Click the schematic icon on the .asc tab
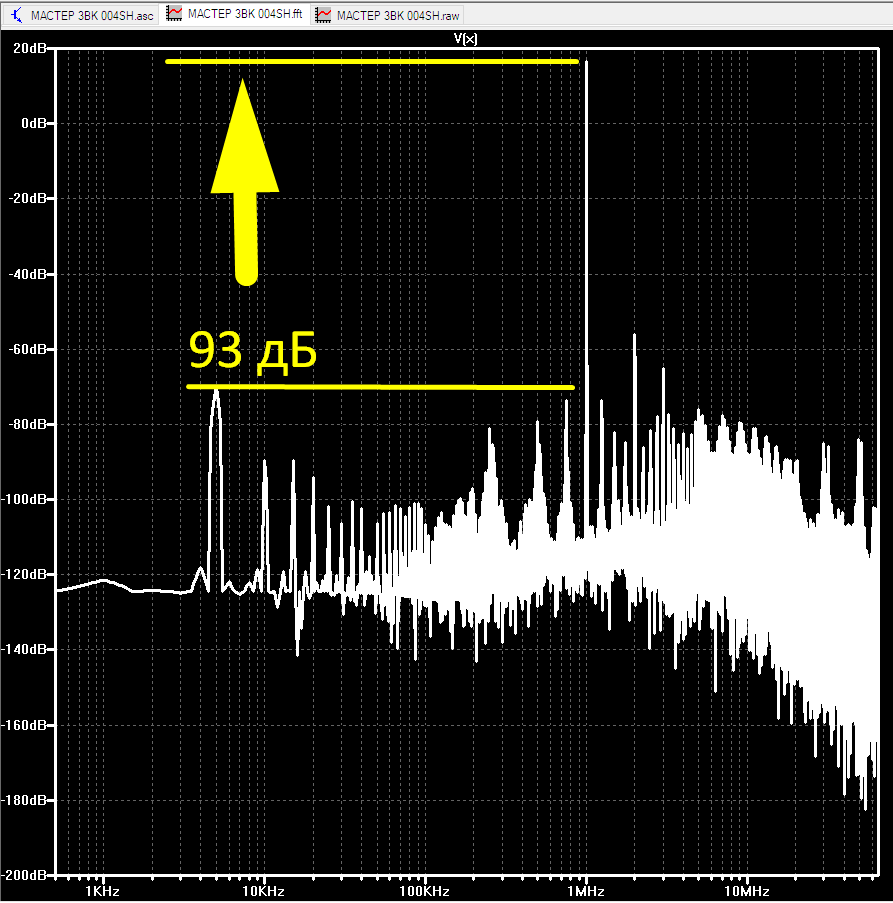Viewport: 893px width, 903px height. [x=17, y=16]
